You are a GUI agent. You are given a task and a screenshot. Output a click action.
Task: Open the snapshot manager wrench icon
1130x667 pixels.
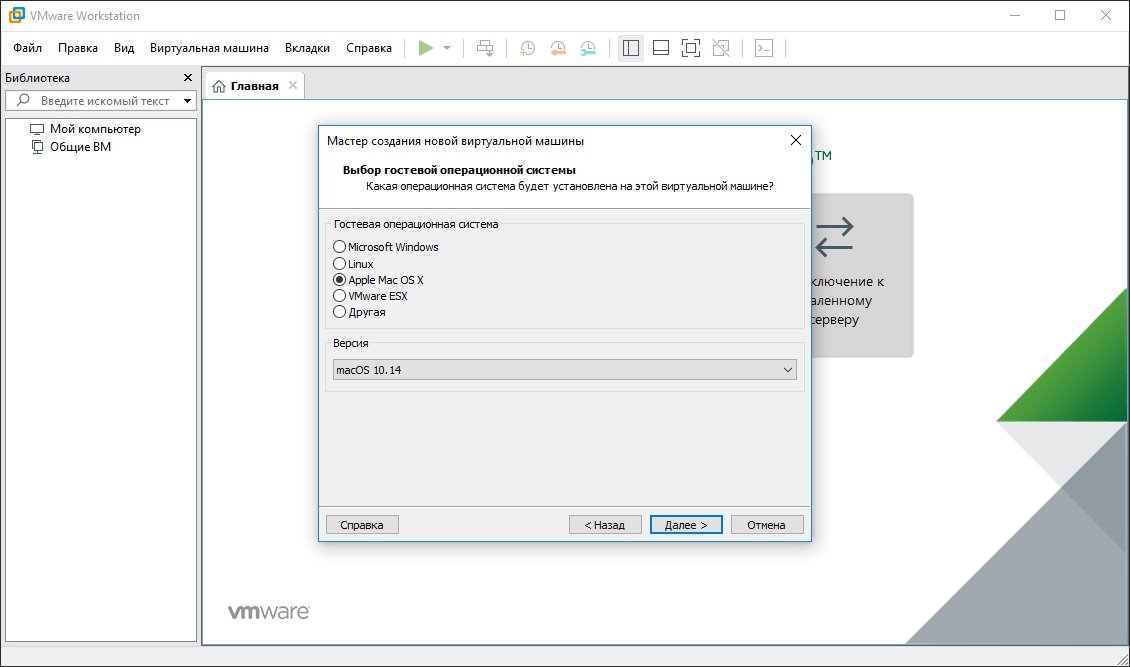pyautogui.click(x=589, y=48)
